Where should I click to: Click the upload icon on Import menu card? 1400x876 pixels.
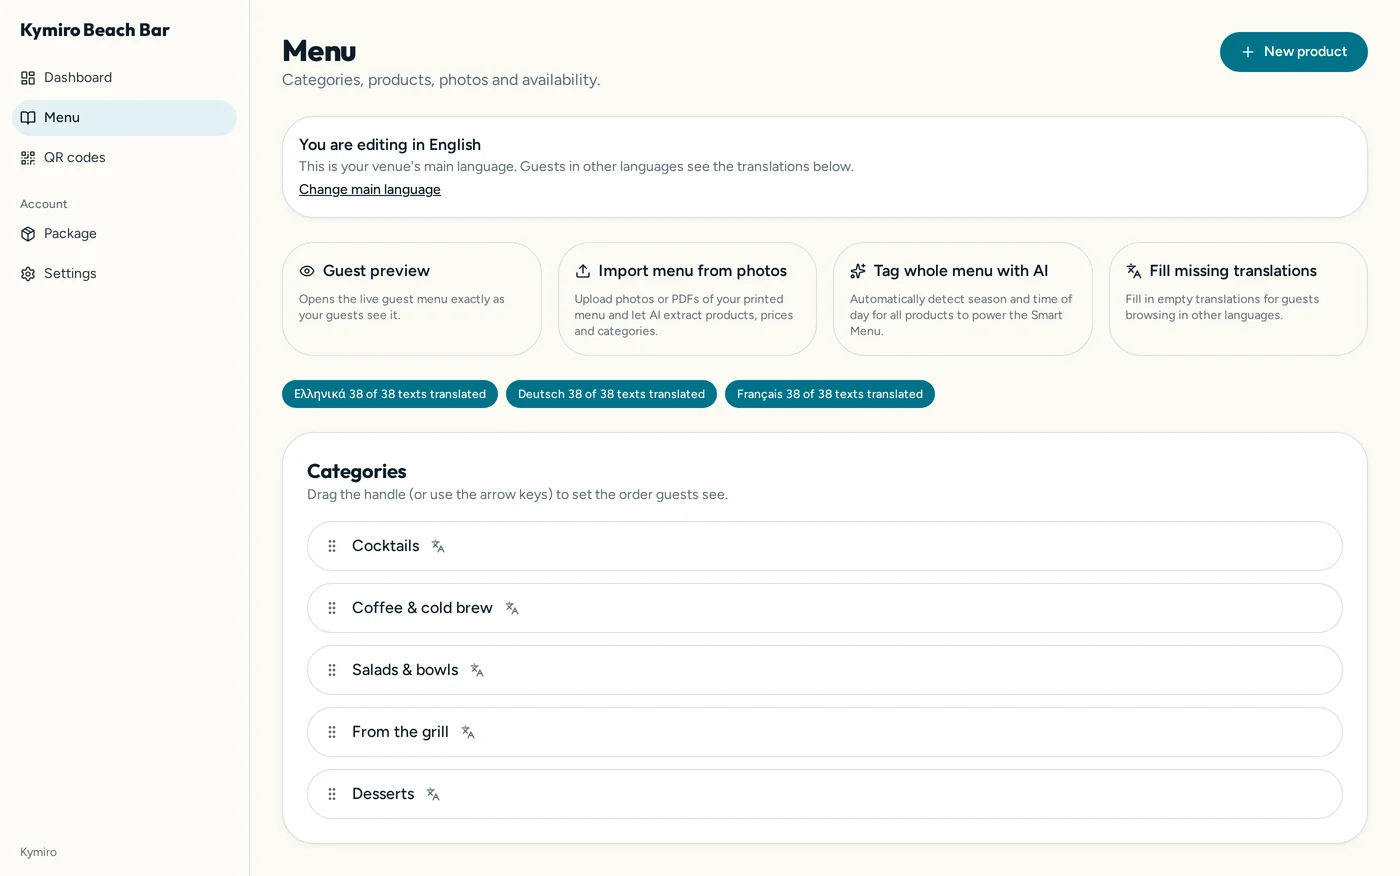(x=583, y=271)
